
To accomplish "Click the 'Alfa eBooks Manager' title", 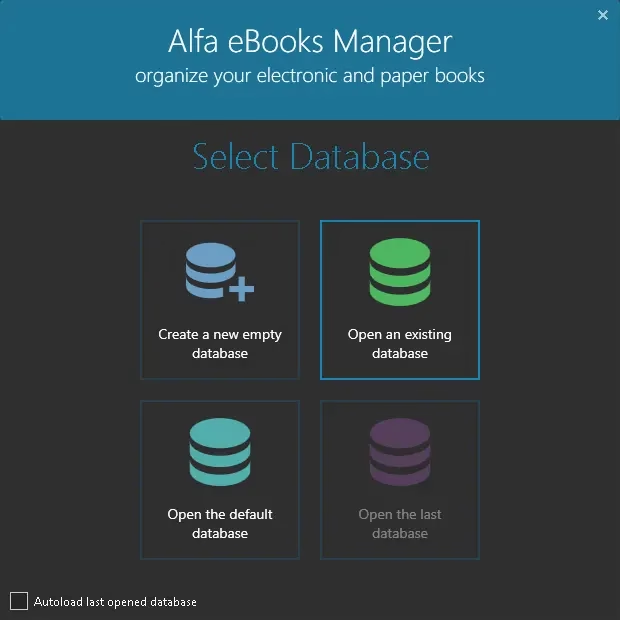I will click(x=310, y=42).
